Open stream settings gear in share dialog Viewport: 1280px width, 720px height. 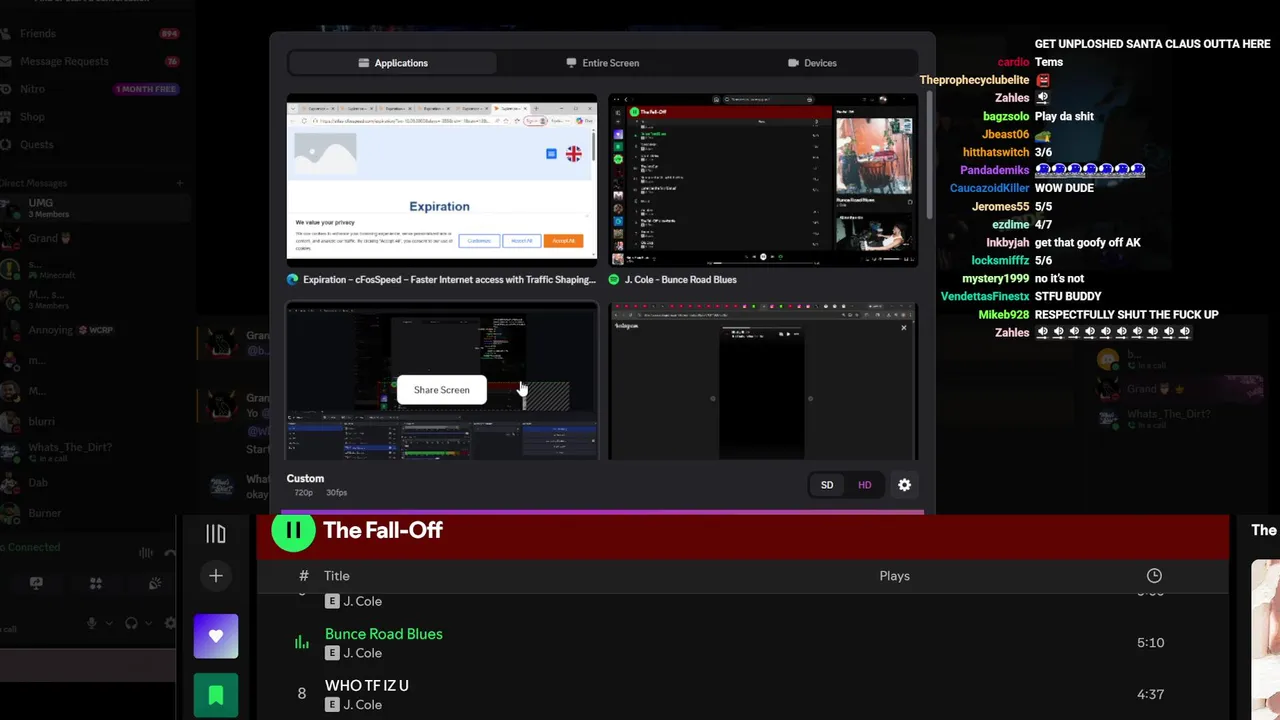(904, 485)
